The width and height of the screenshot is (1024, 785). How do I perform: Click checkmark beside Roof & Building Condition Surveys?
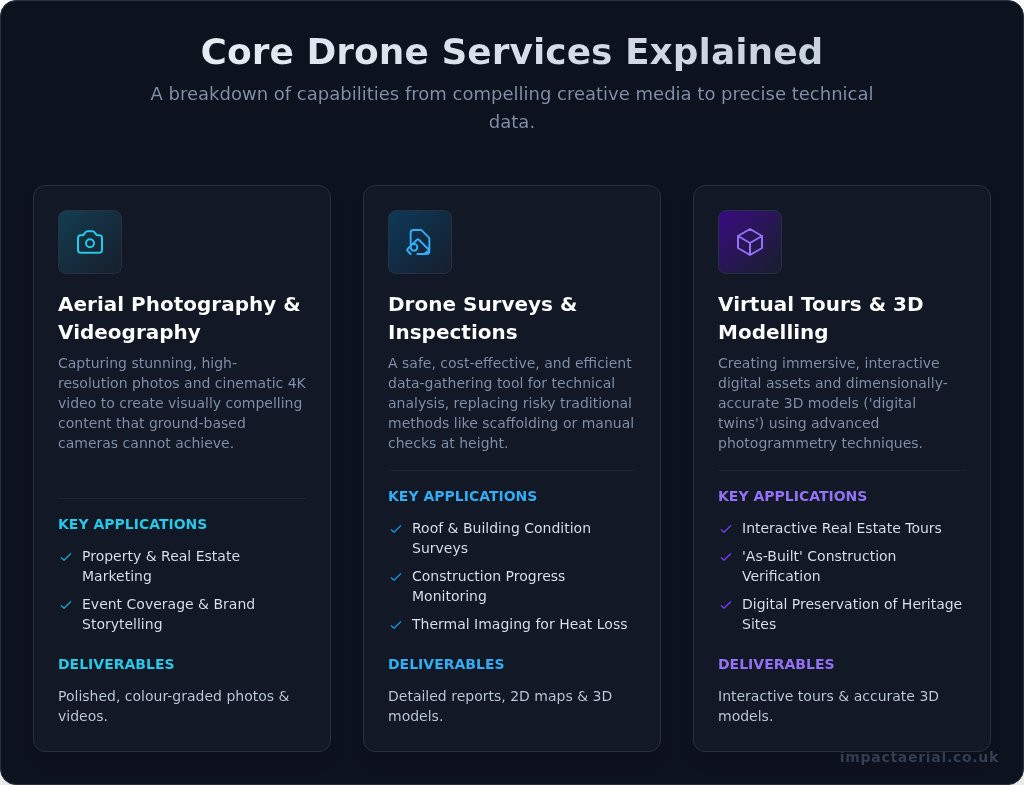click(396, 529)
